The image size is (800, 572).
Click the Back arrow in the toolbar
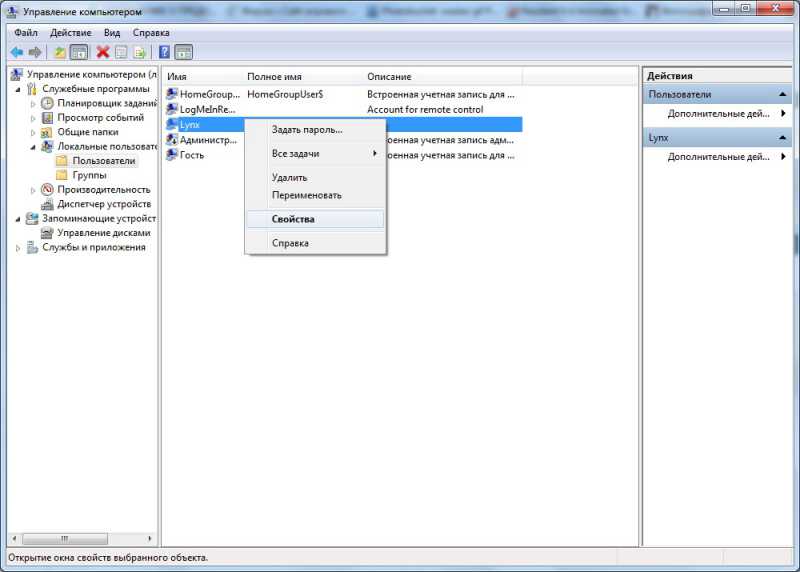click(17, 52)
